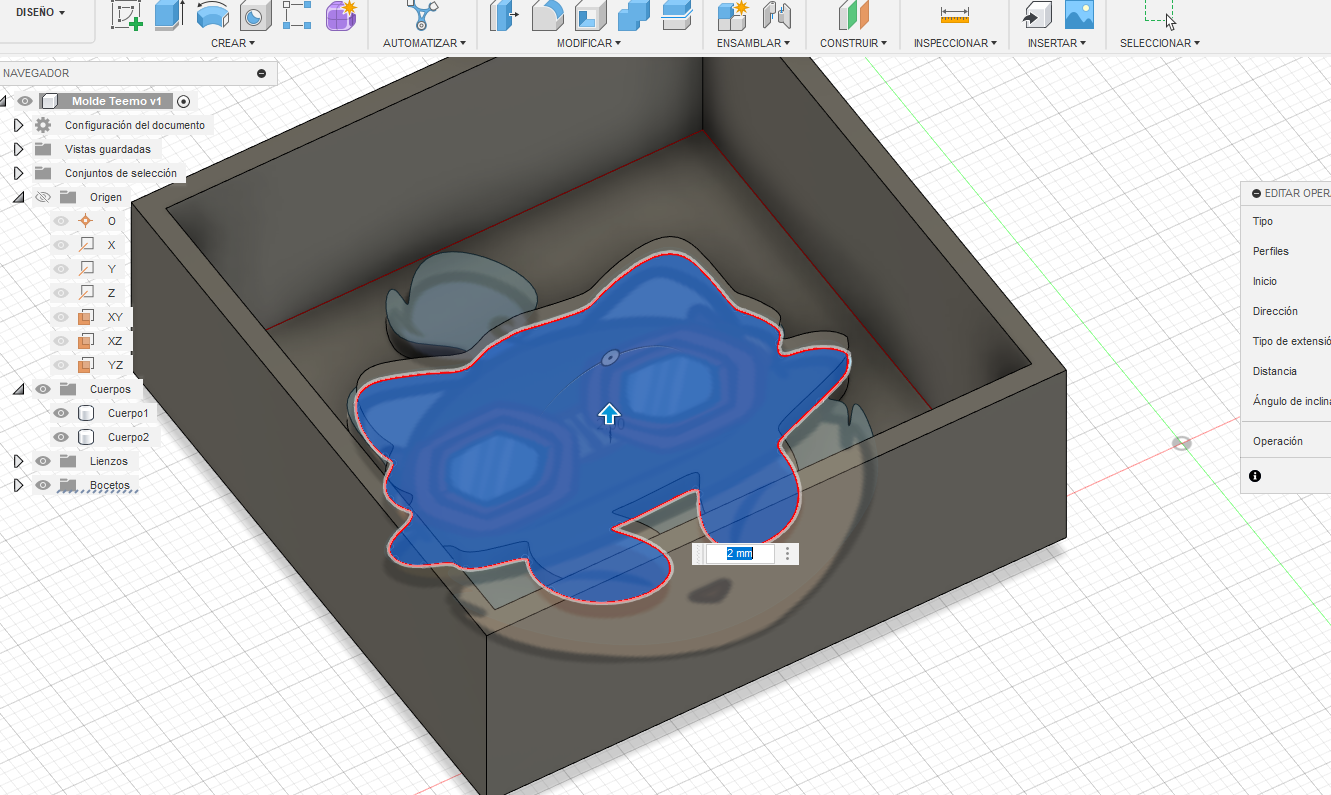
Task: Select the Rectangular Pattern tool icon
Action: pos(298,14)
